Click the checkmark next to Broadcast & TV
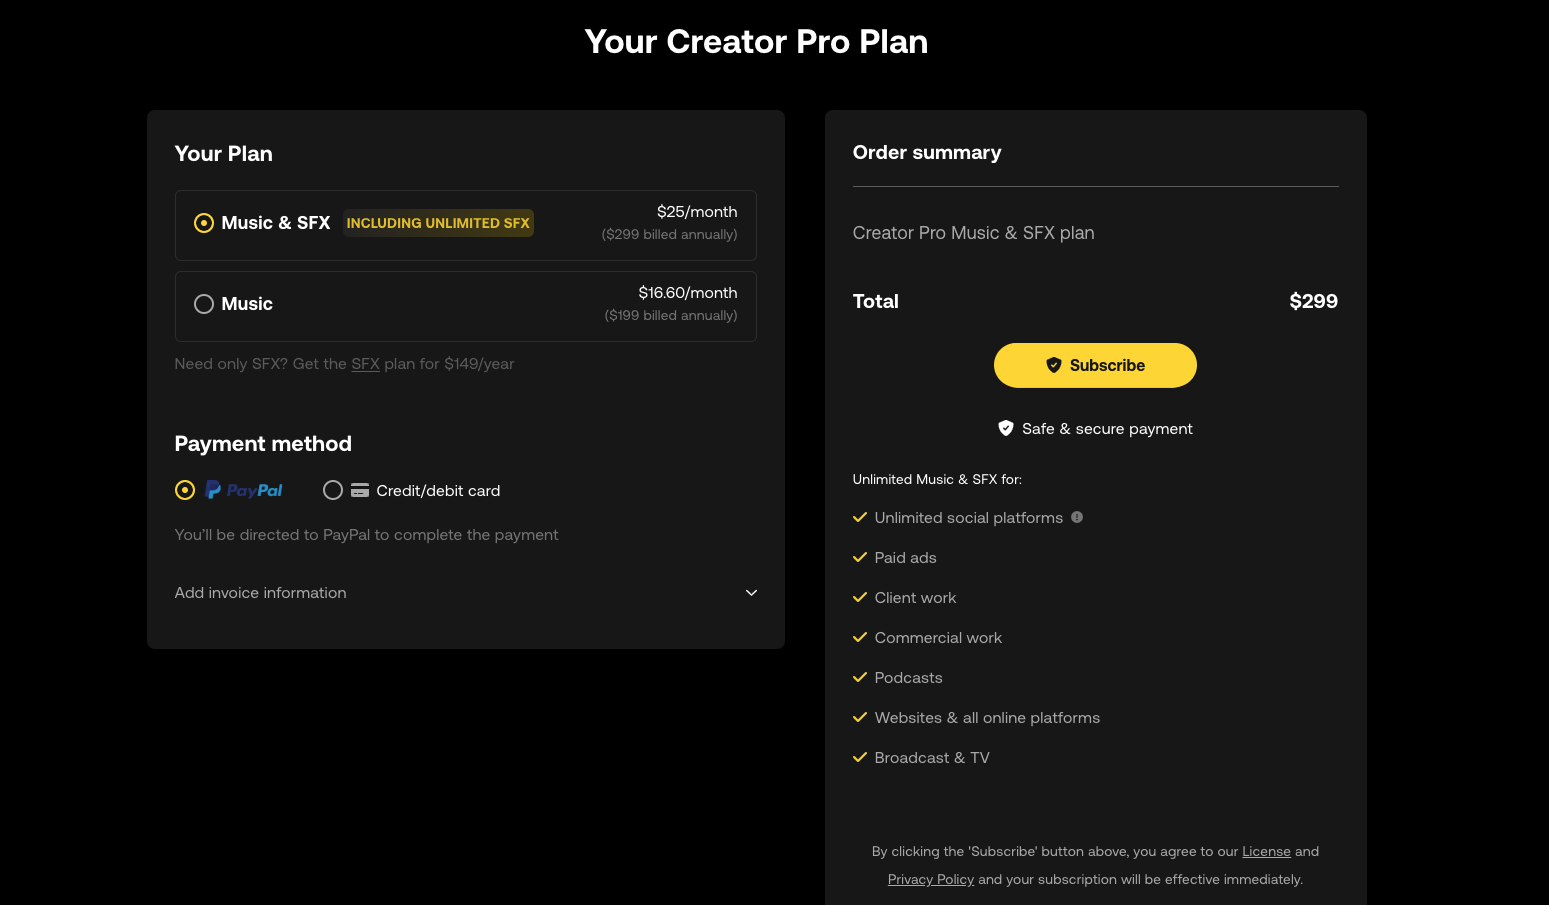The width and height of the screenshot is (1549, 905). (860, 757)
